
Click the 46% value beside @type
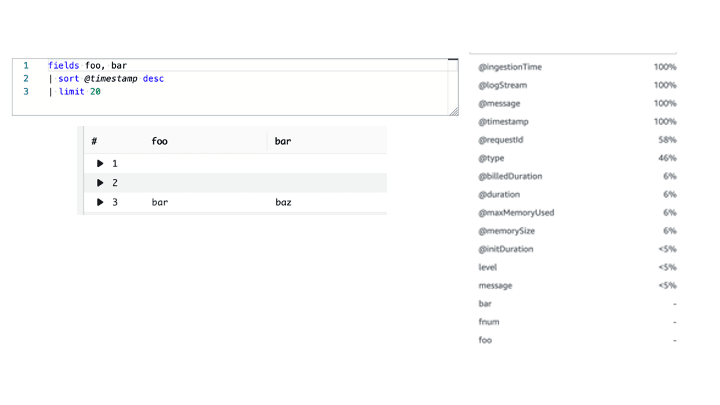coord(667,158)
